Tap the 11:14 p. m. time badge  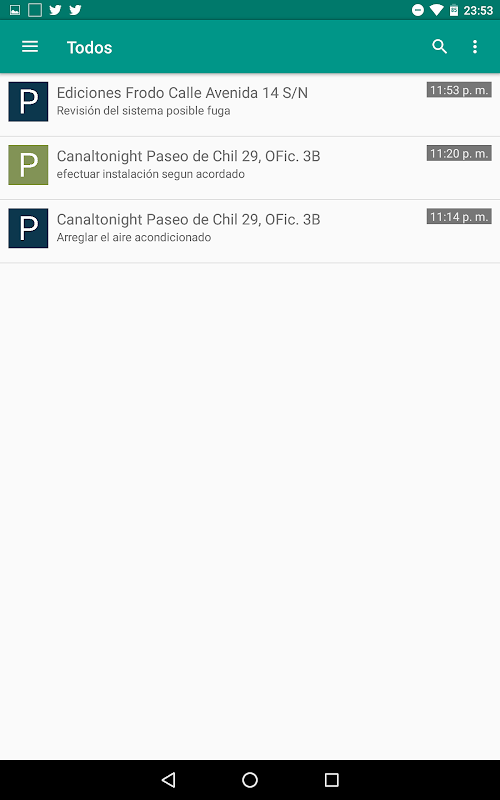[459, 216]
